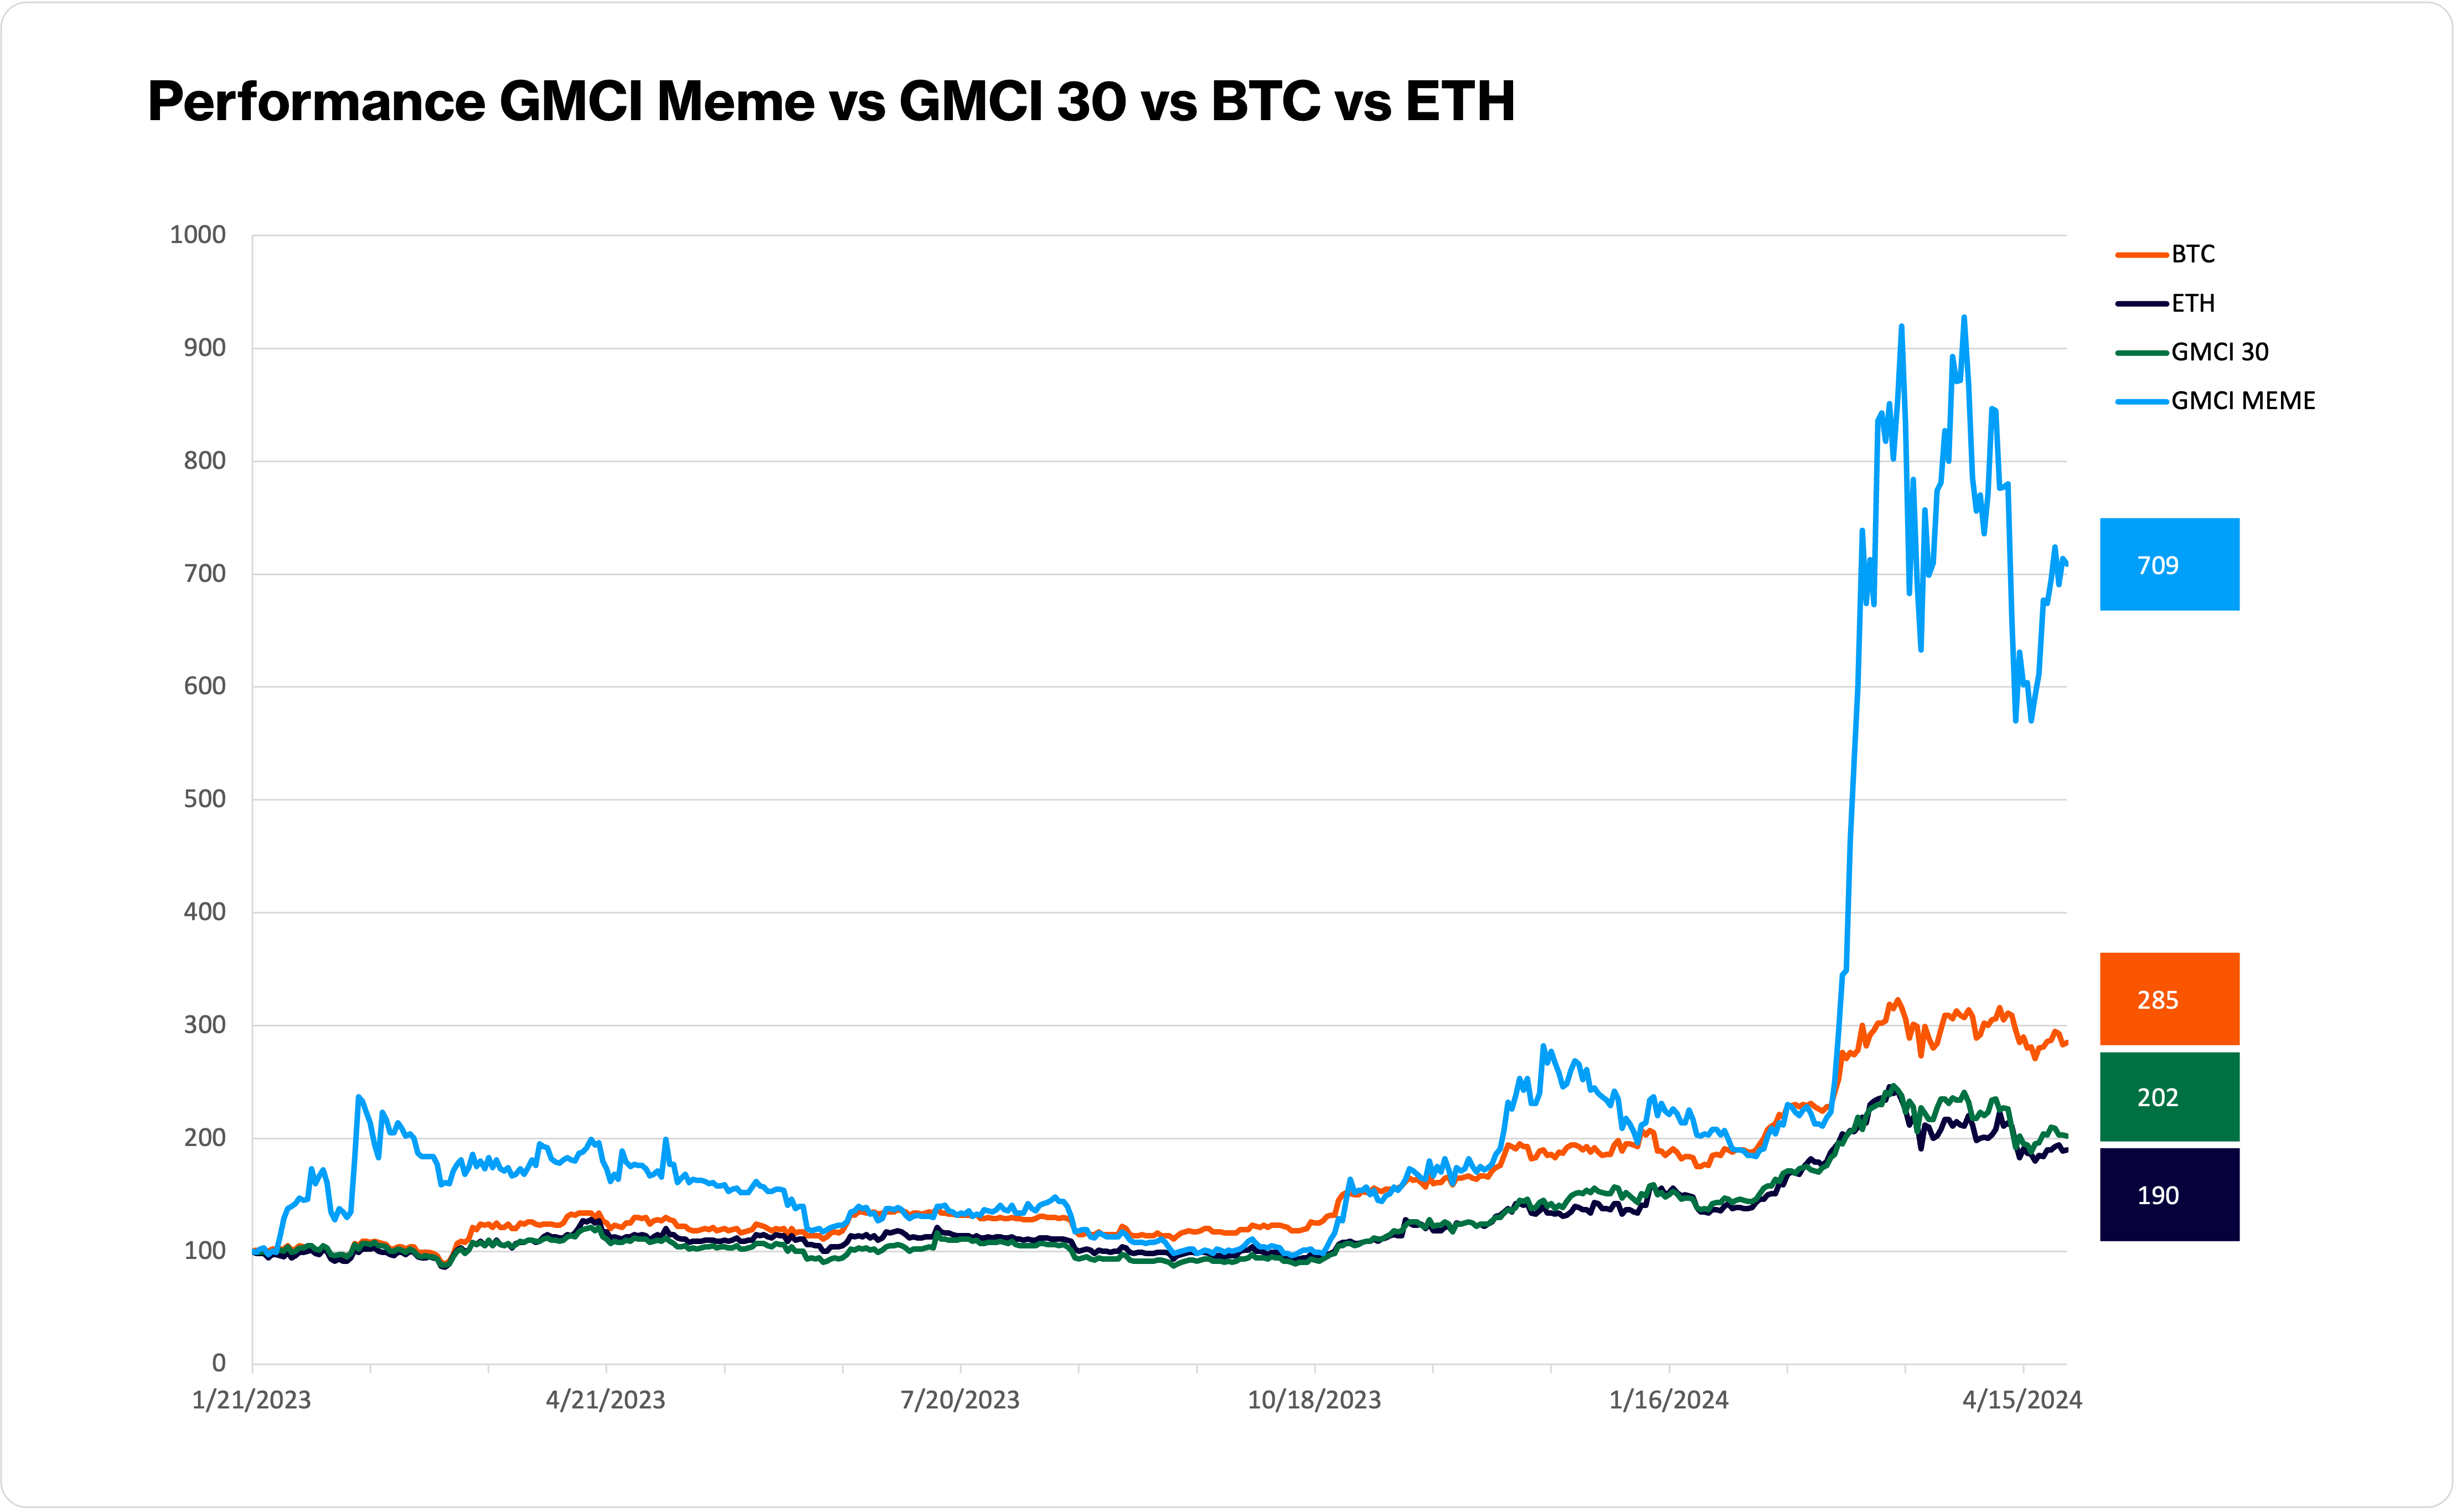
Task: Click the 300 y-axis label
Action: 205,1025
